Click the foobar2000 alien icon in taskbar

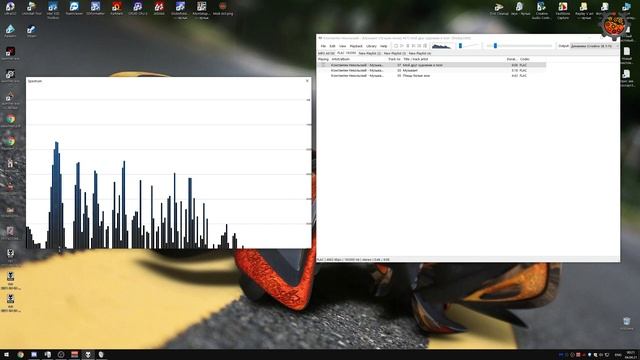(x=87, y=355)
